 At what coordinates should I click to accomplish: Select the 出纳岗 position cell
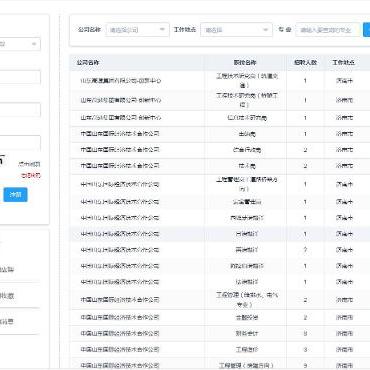click(x=245, y=134)
